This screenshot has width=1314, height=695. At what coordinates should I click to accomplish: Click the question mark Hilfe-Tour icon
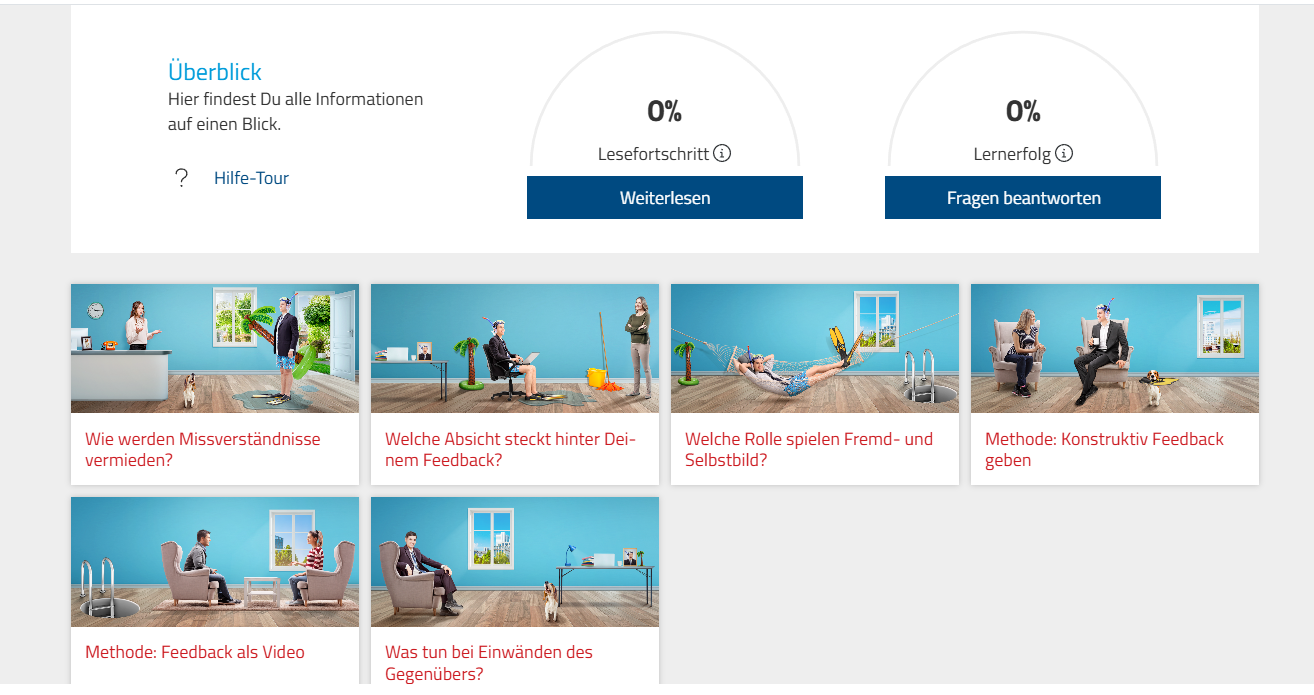(181, 178)
